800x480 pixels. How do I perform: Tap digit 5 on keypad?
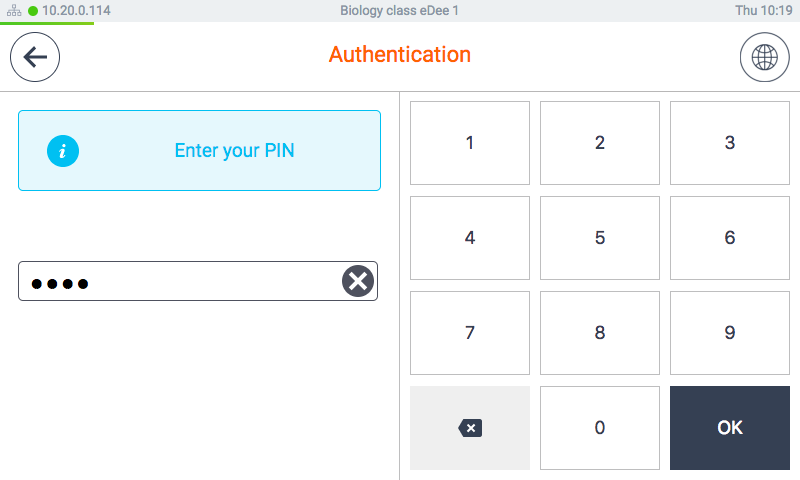(x=600, y=238)
